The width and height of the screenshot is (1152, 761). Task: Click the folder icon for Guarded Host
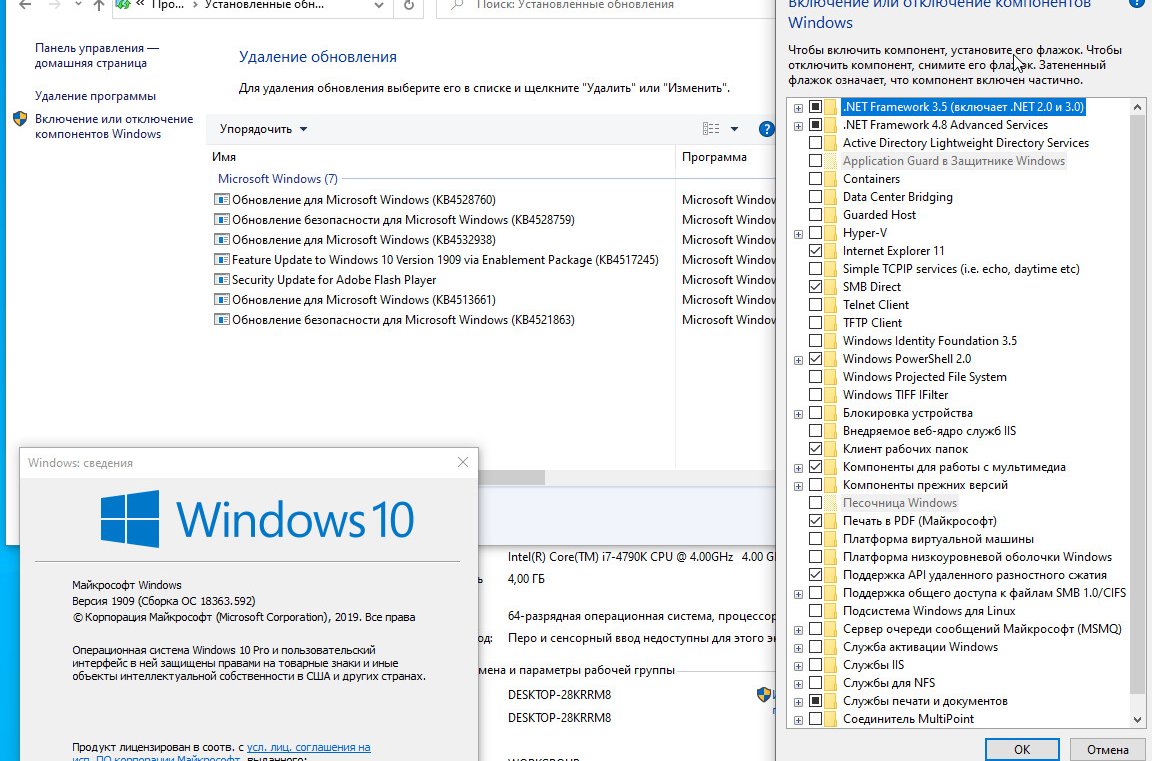[831, 215]
